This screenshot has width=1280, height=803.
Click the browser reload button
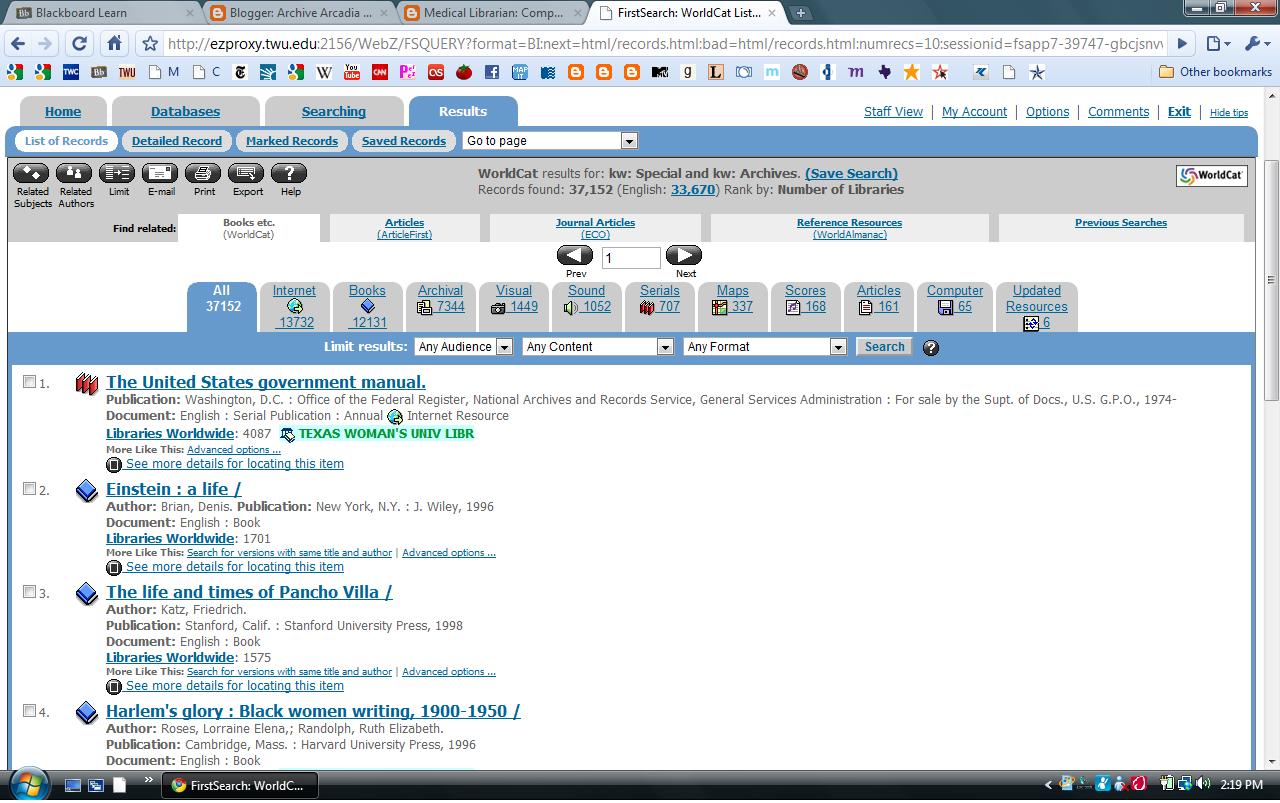[80, 43]
